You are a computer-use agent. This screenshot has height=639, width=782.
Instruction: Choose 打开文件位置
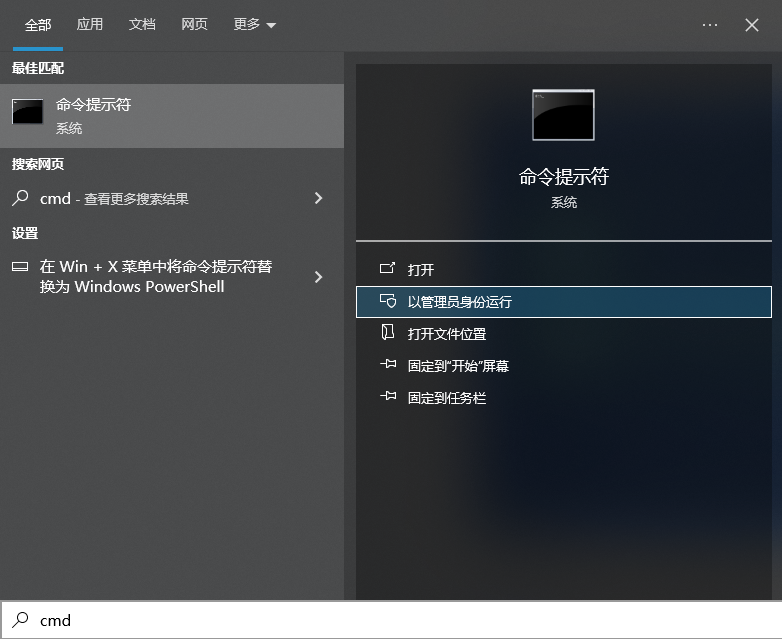click(x=564, y=334)
